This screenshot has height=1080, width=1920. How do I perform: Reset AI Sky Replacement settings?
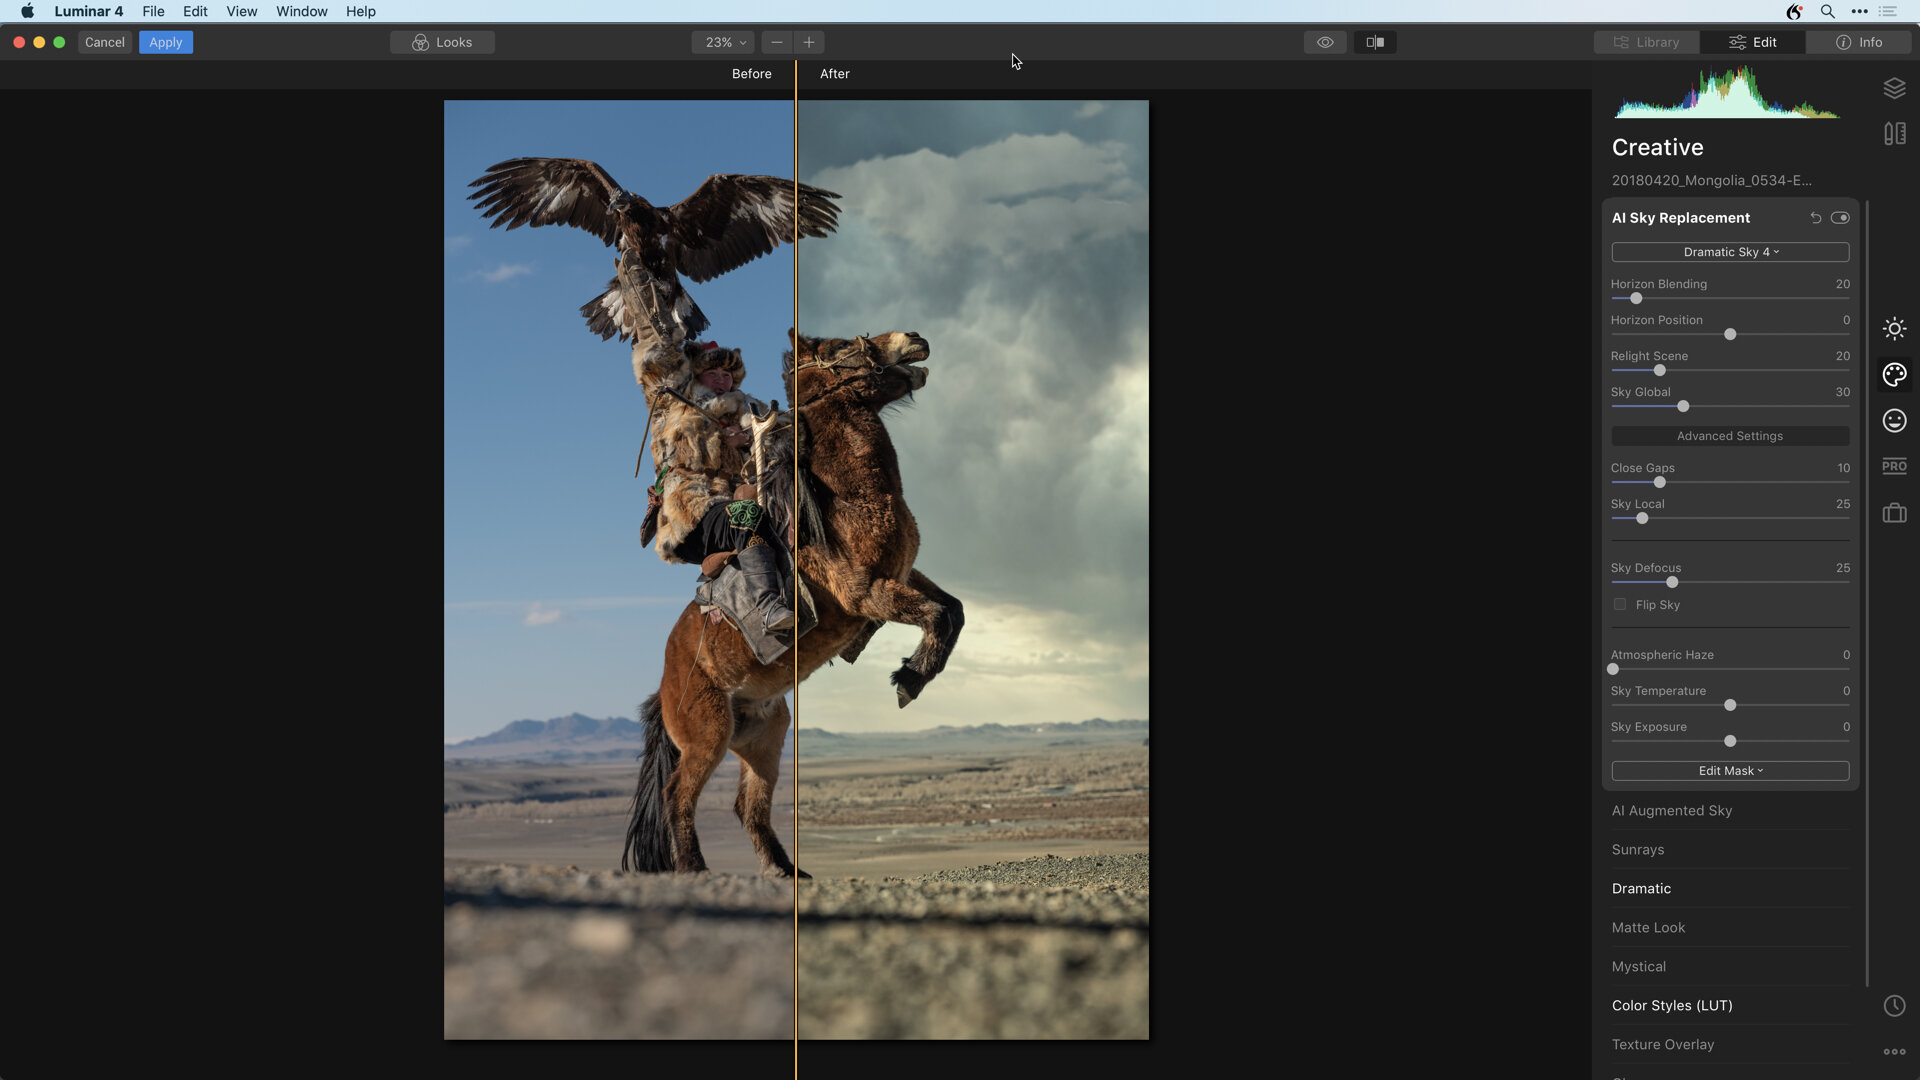click(1815, 218)
